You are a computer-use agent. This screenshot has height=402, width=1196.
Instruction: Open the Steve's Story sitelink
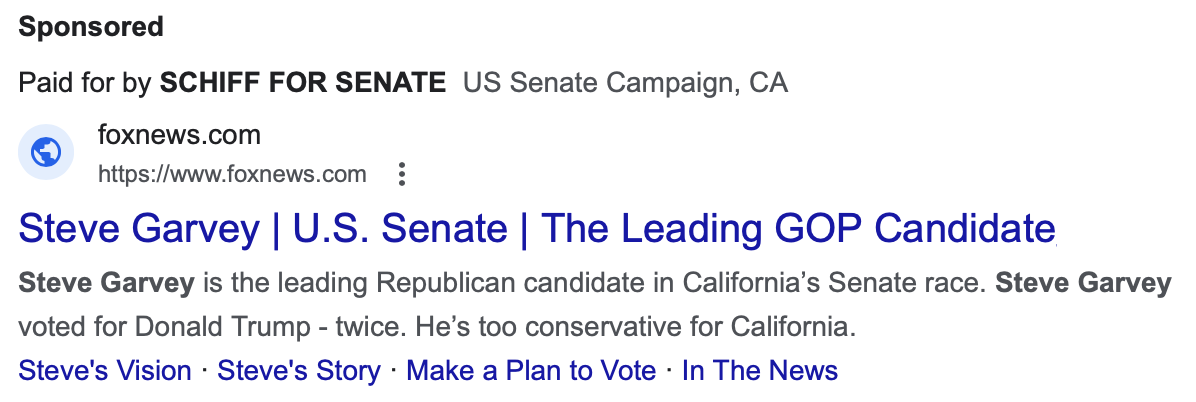299,371
